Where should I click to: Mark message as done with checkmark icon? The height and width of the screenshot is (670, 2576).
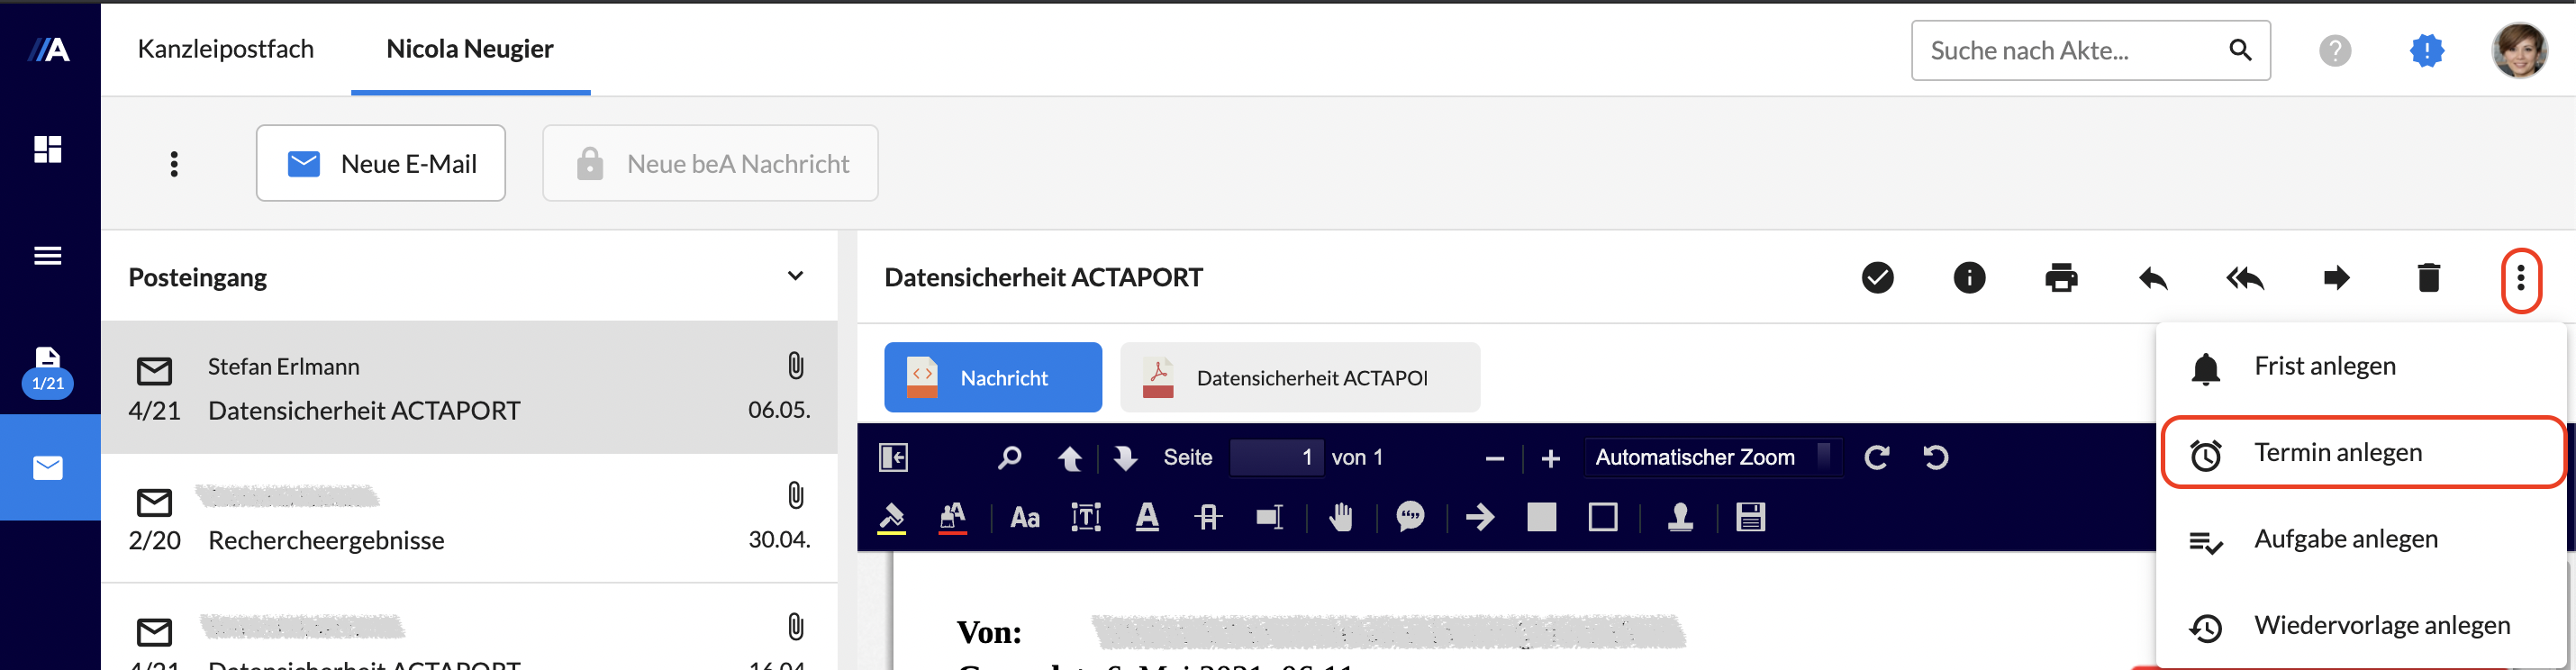[1877, 277]
